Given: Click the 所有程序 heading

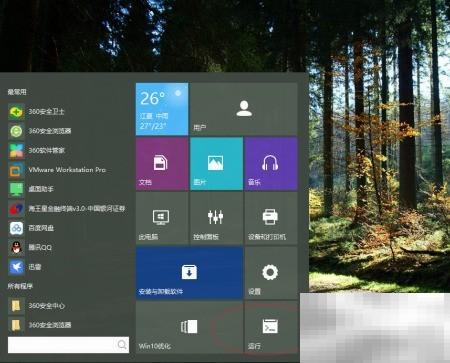Looking at the screenshot, I should click(x=20, y=286).
